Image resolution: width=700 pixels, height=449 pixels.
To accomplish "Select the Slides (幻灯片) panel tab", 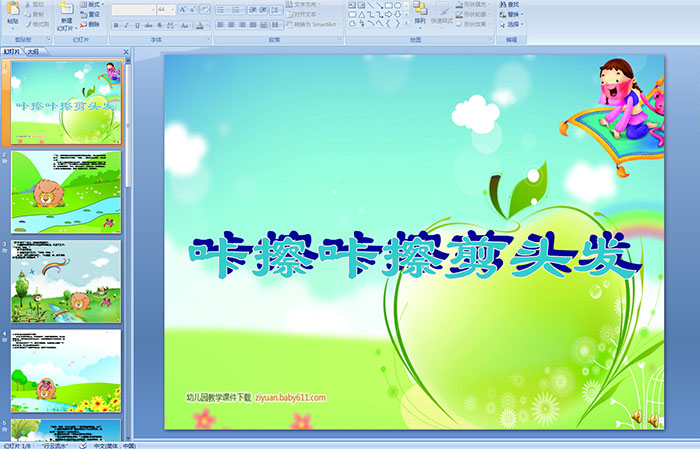I will (x=12, y=51).
